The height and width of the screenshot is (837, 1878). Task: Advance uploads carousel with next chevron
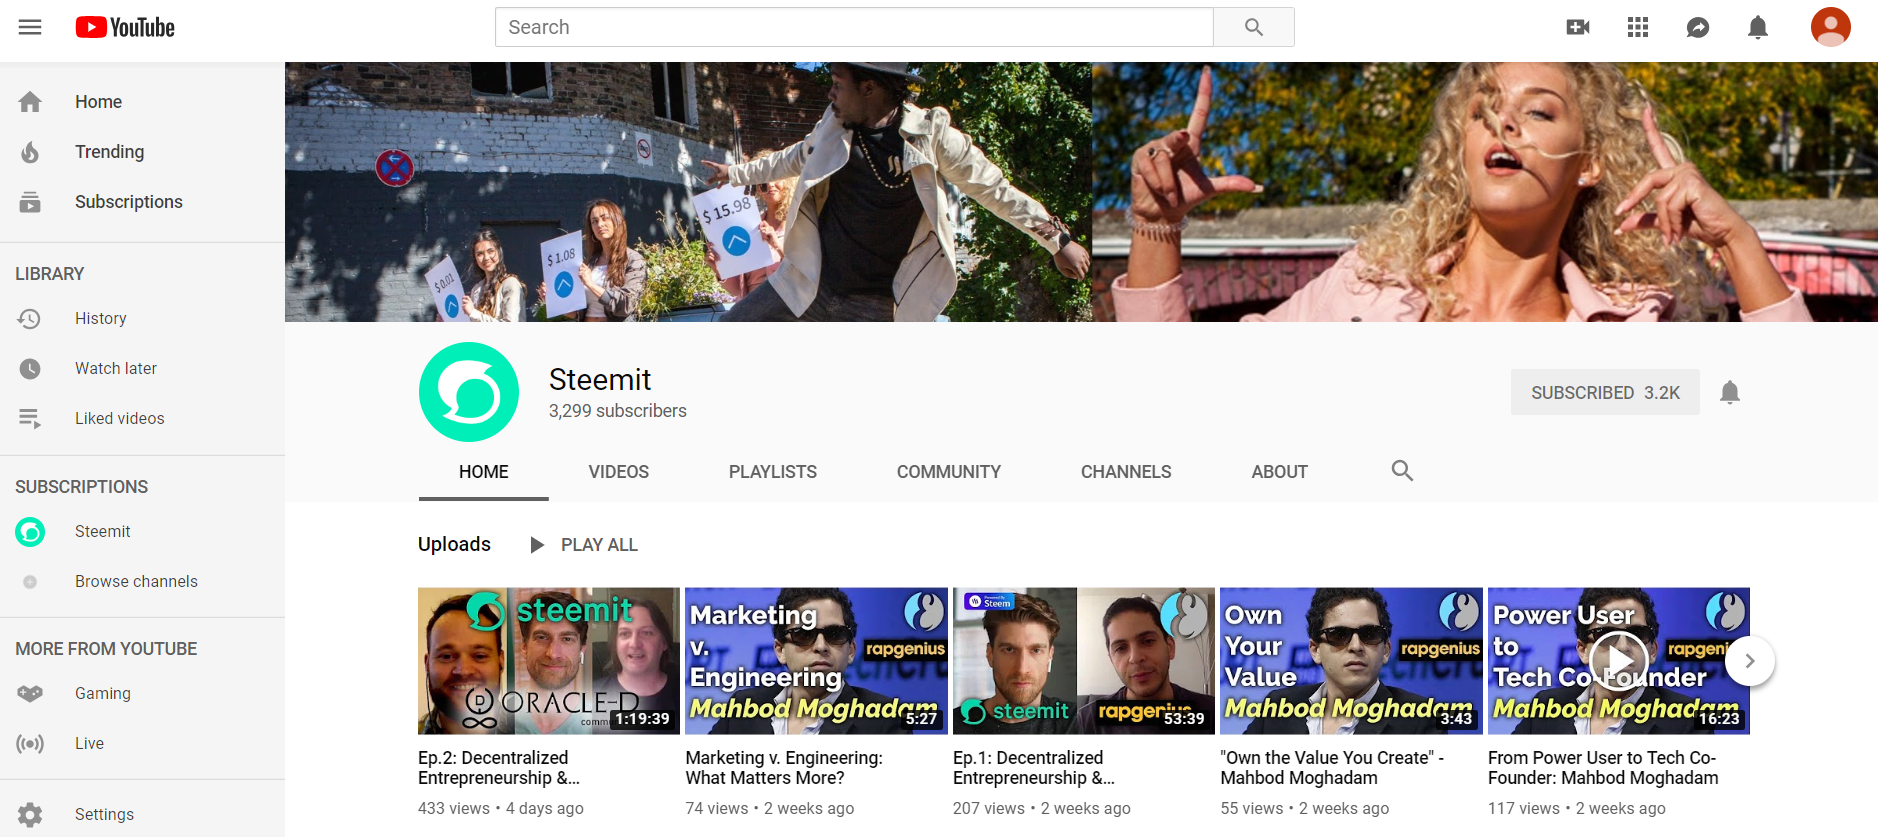point(1750,661)
